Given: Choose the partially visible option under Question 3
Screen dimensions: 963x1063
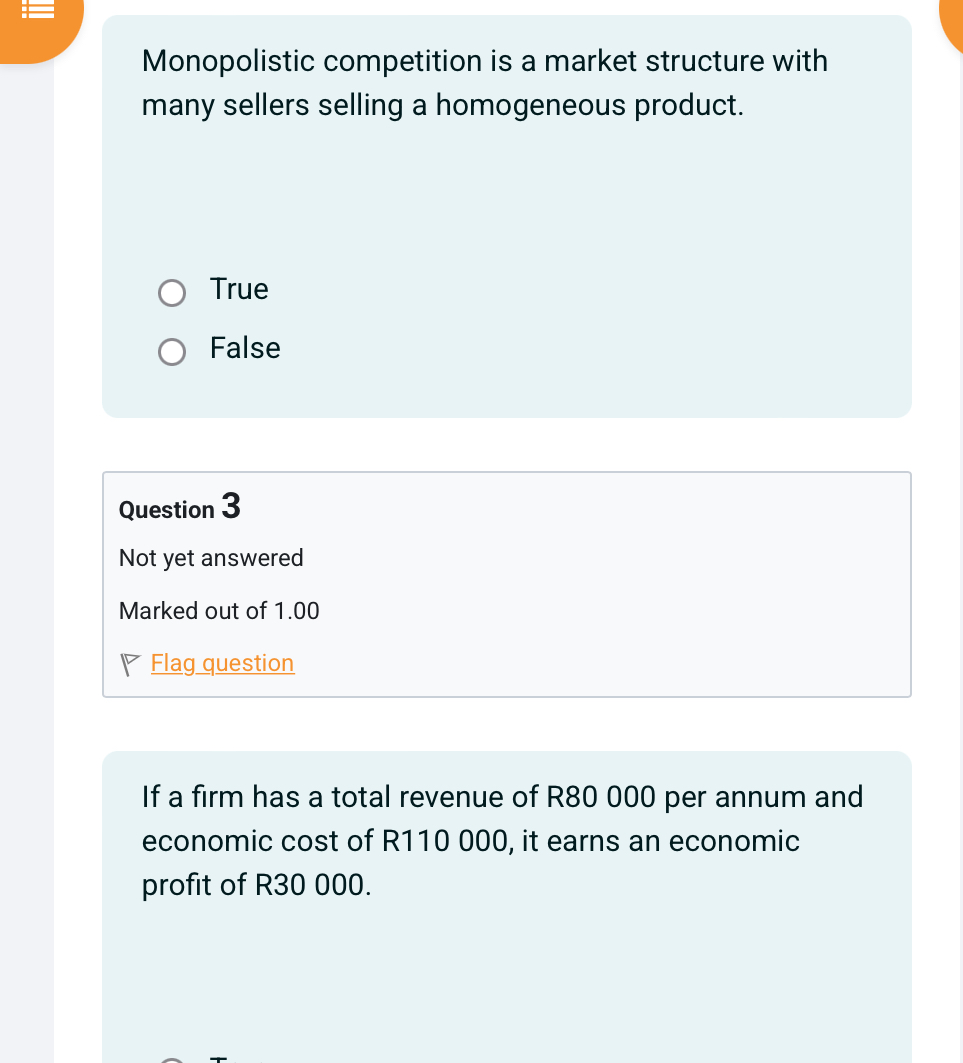Looking at the screenshot, I should (x=172, y=1060).
